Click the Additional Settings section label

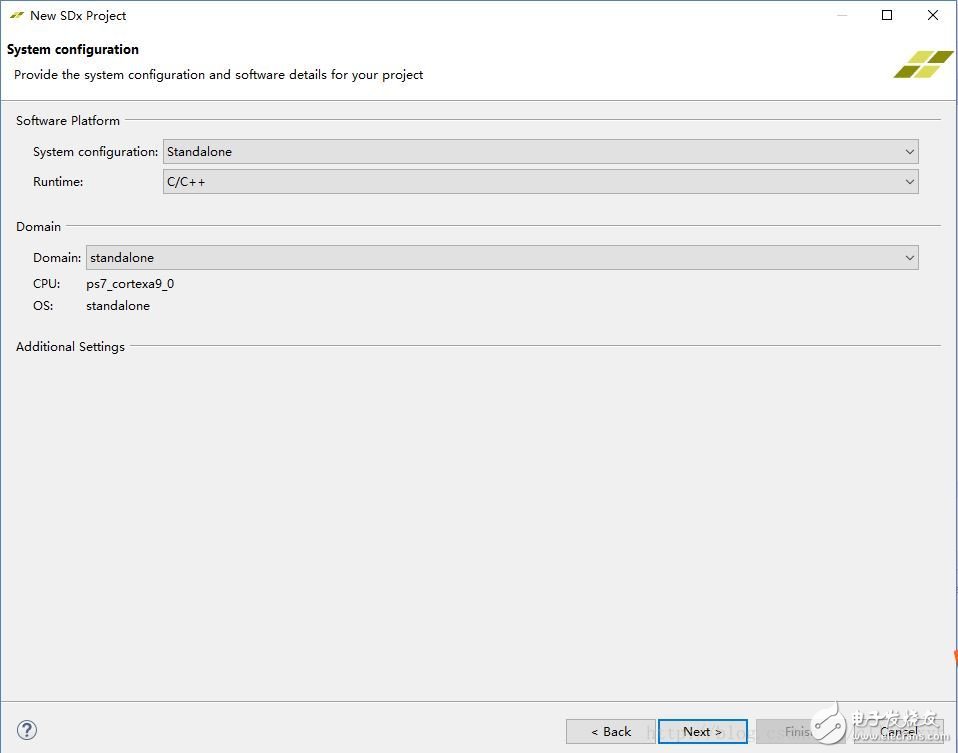(70, 347)
